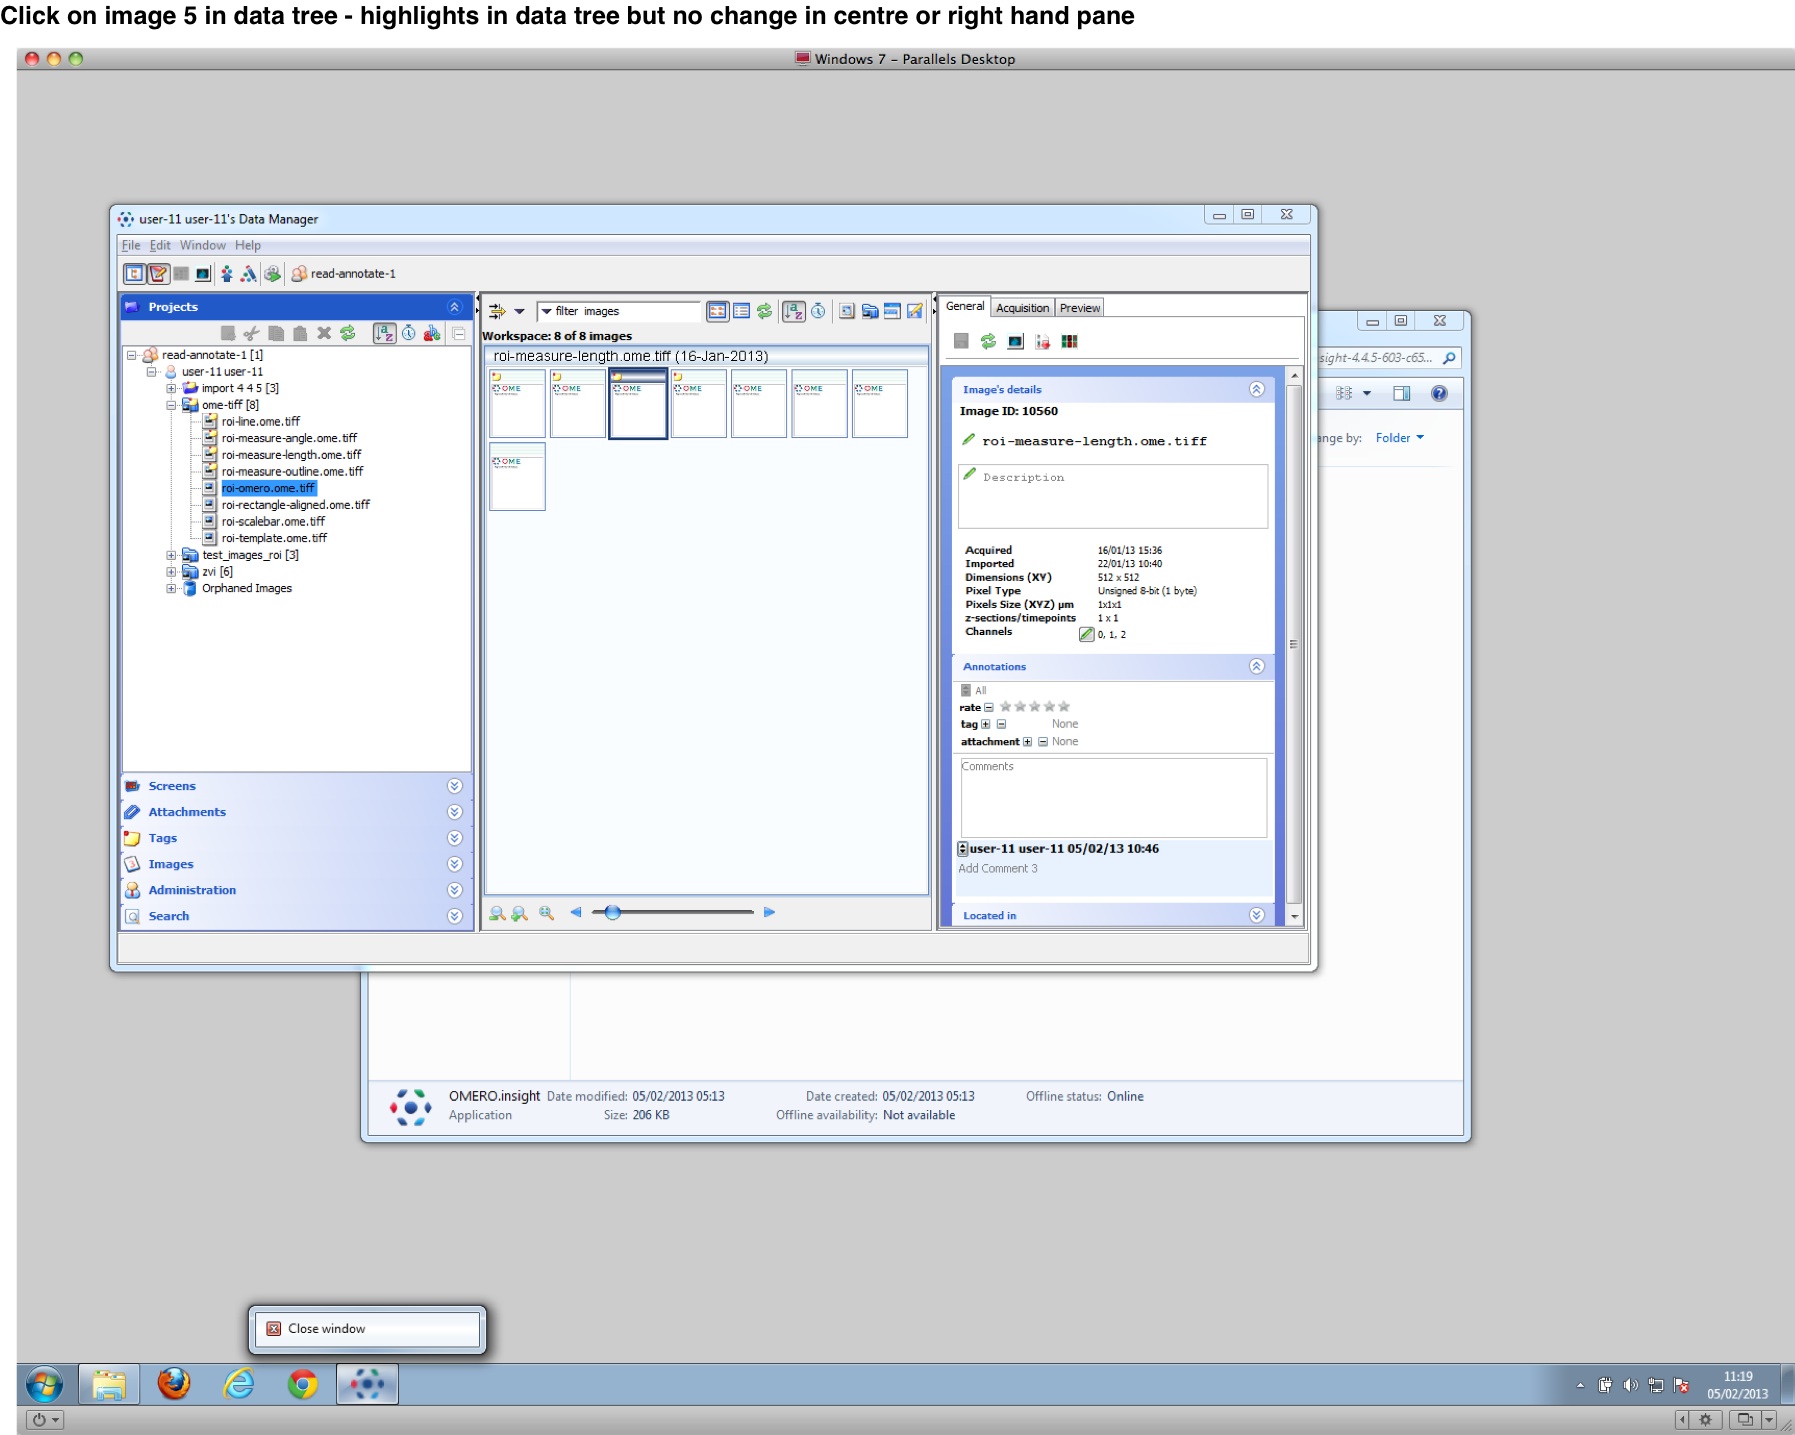
Task: Toggle list view button in workspace toolbar
Action: tap(741, 311)
